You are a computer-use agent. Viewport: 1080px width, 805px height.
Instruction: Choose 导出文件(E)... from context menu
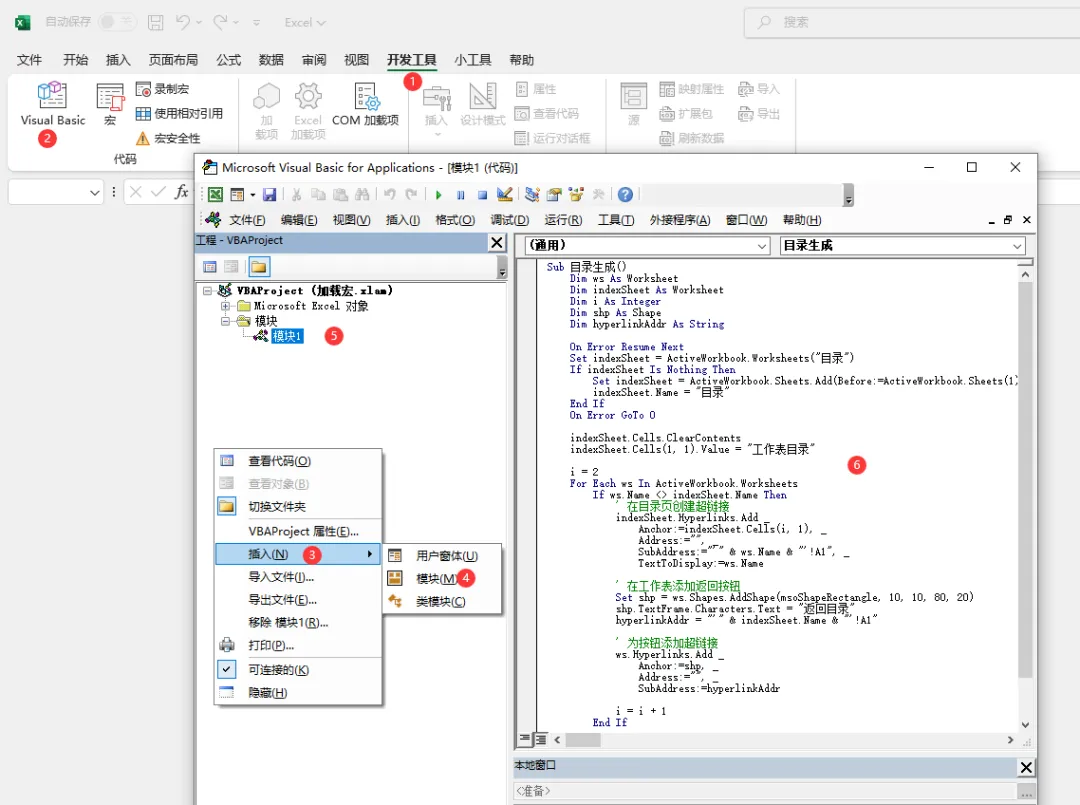click(x=298, y=599)
